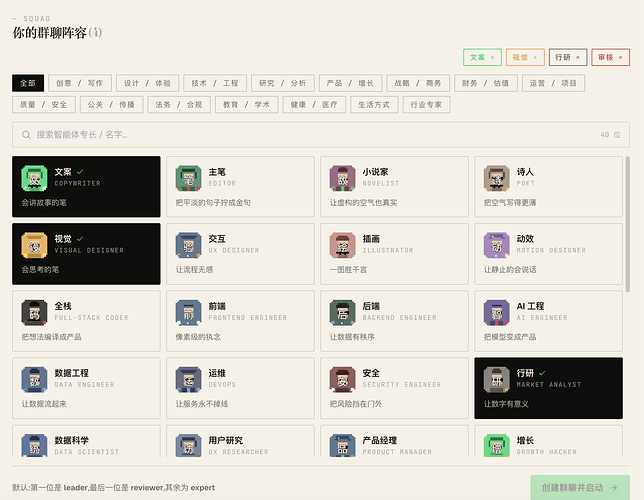644x500 pixels.
Task: Deselect the 视觉 Visual Designer checkmark
Action: pyautogui.click(x=80, y=239)
